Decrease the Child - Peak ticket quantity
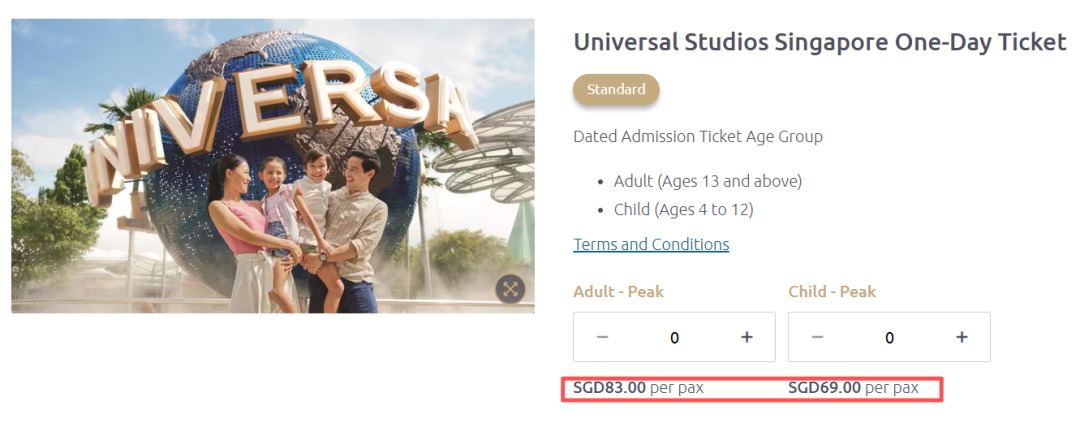 pos(817,337)
